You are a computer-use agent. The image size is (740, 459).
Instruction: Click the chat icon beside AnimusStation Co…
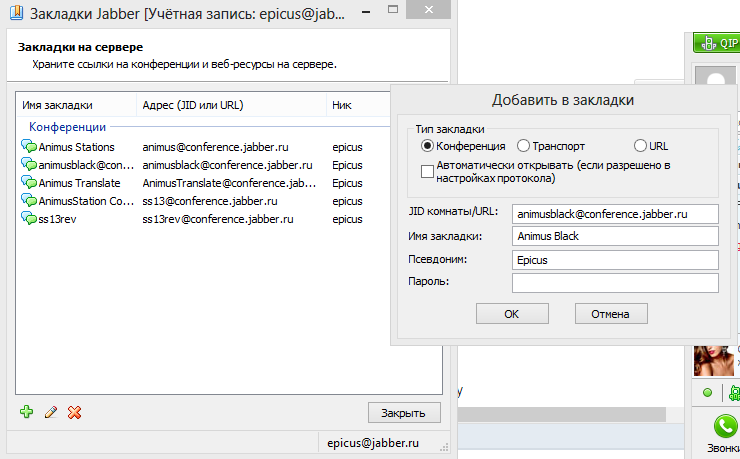pos(29,200)
